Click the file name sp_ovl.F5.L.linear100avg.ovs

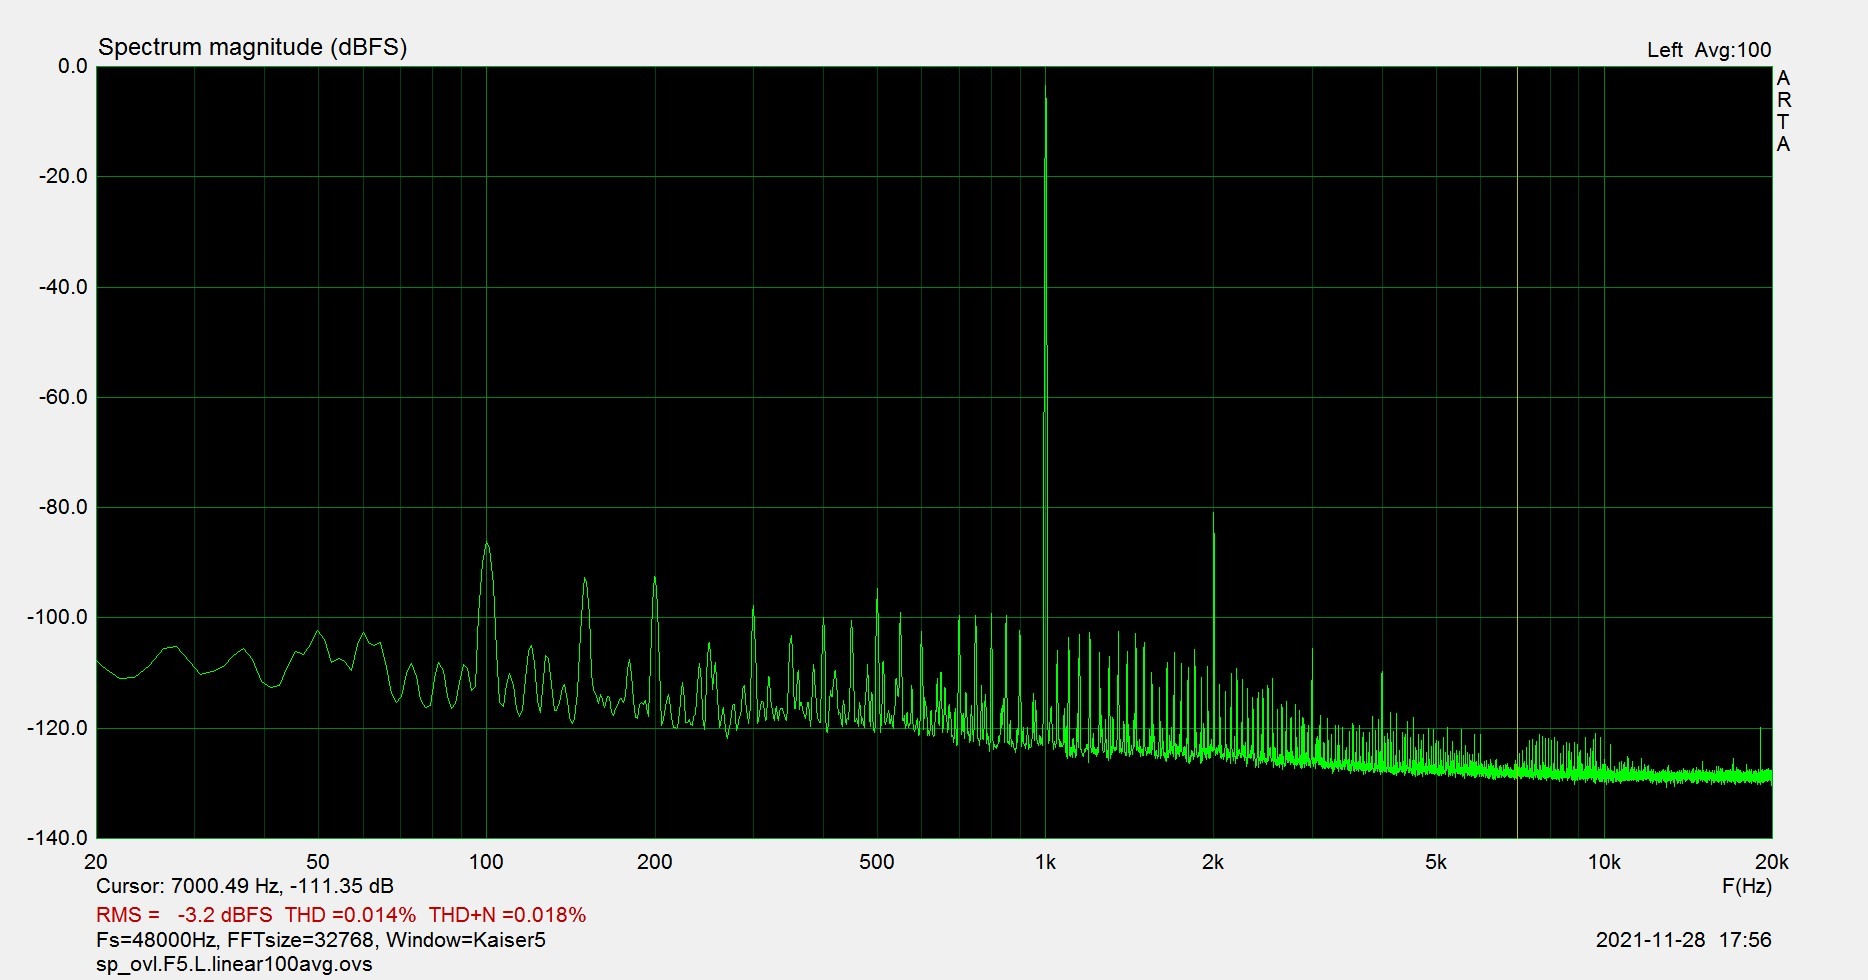click(234, 965)
